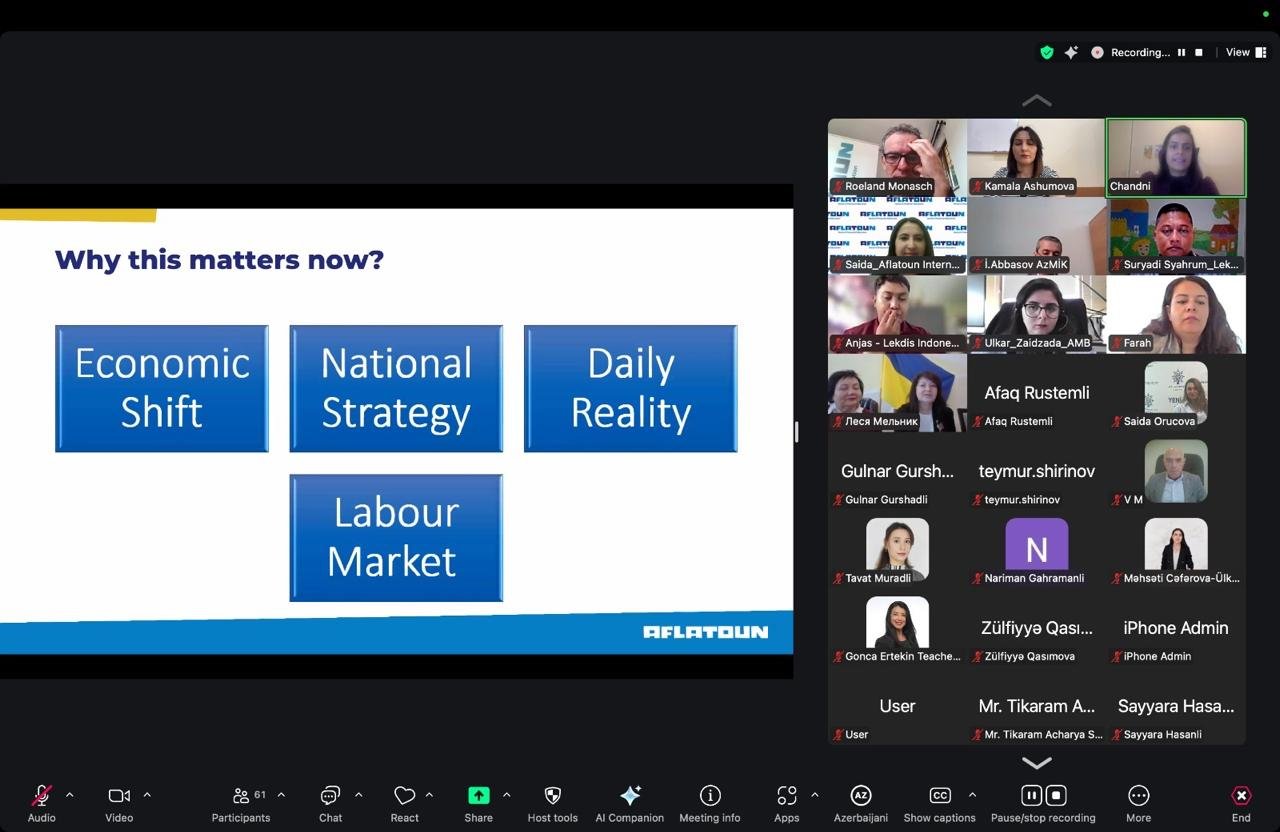Expand the Audio options chevron
The width and height of the screenshot is (1280, 832).
tap(69, 795)
